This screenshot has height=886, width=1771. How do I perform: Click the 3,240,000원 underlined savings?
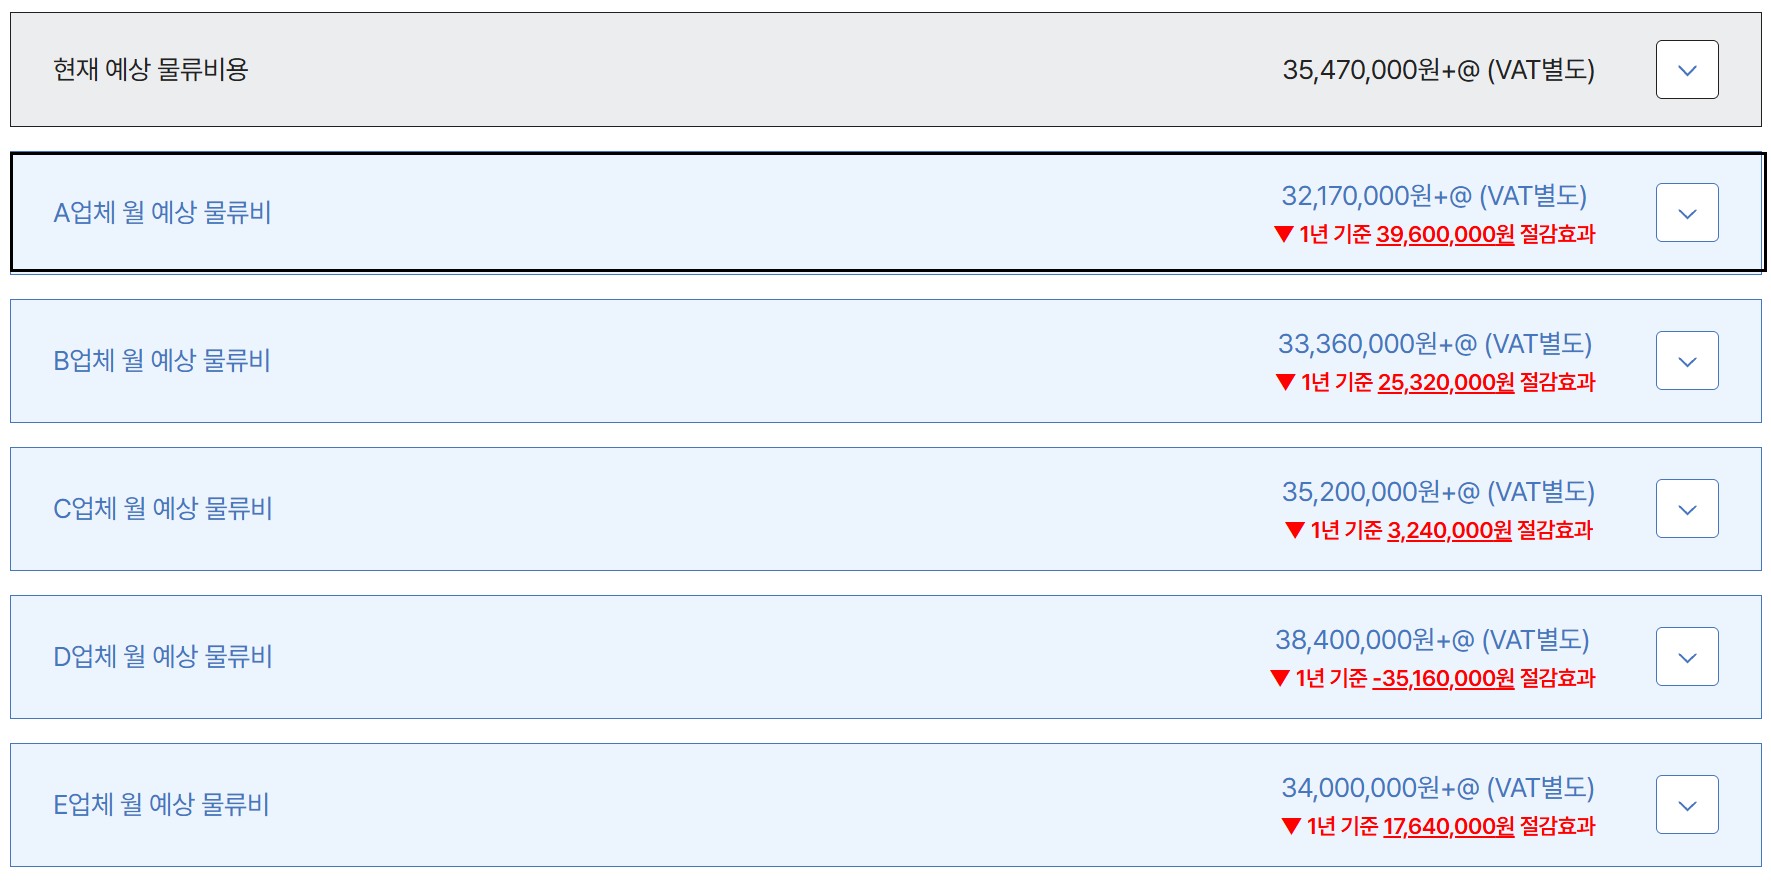click(1449, 531)
